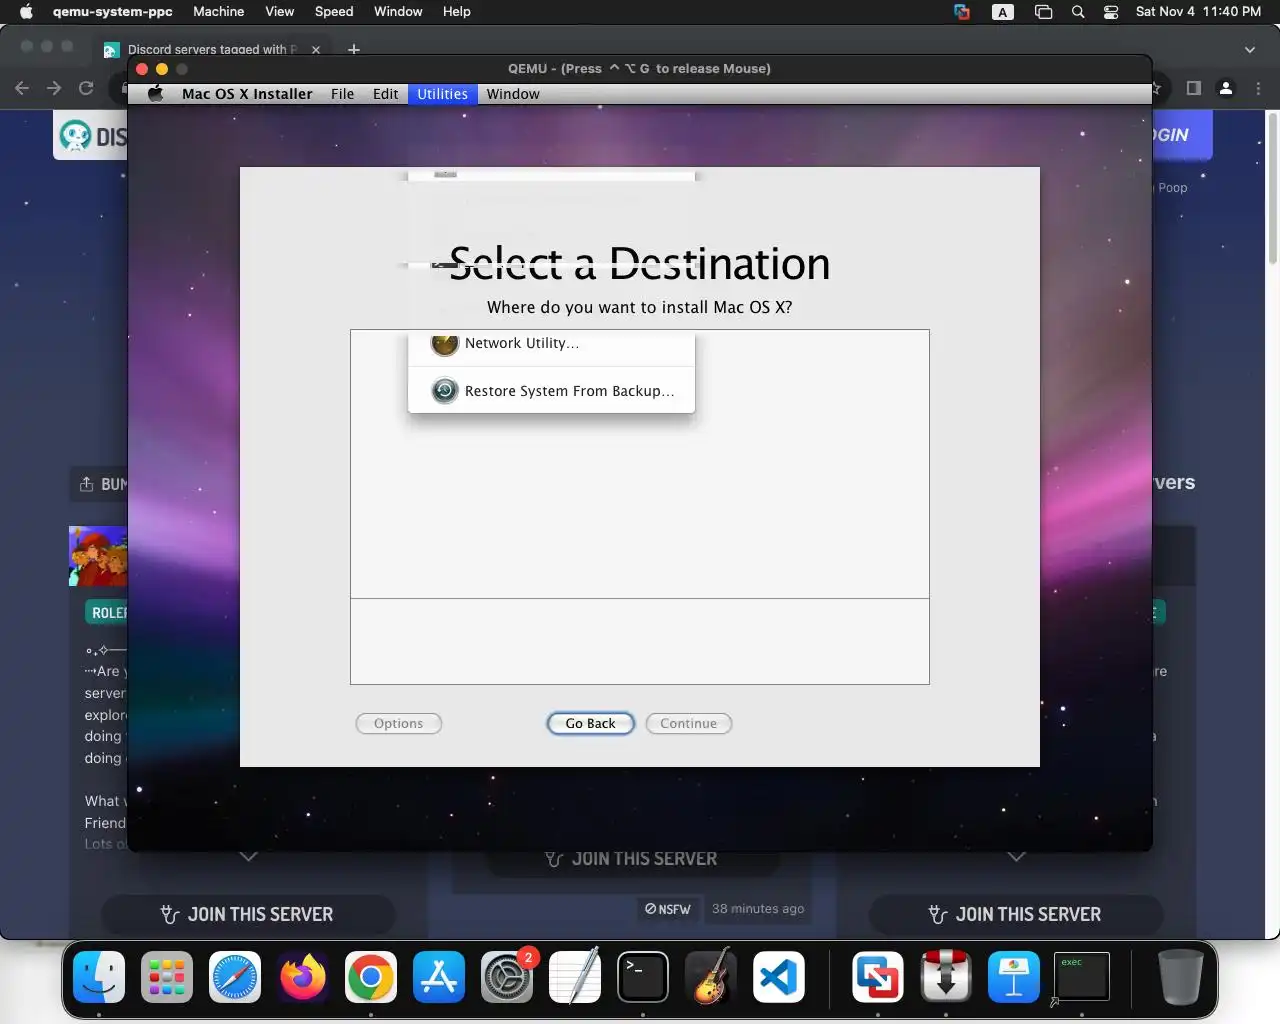Viewport: 1280px width, 1024px height.
Task: Click Chrome's forward arrow
Action: point(54,88)
